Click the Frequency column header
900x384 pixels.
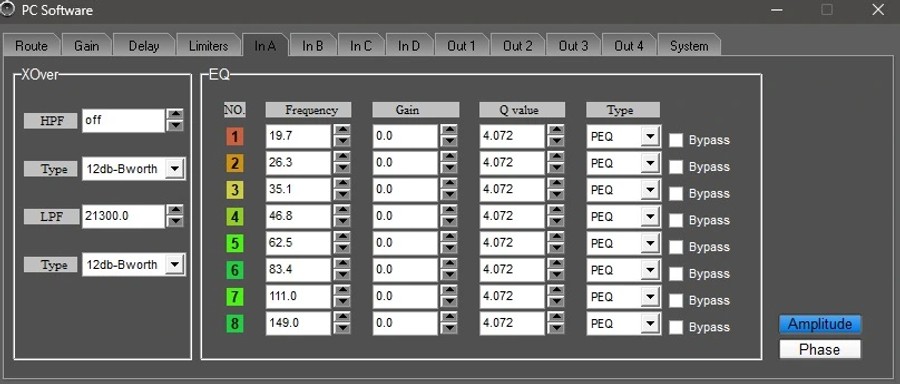click(x=308, y=110)
